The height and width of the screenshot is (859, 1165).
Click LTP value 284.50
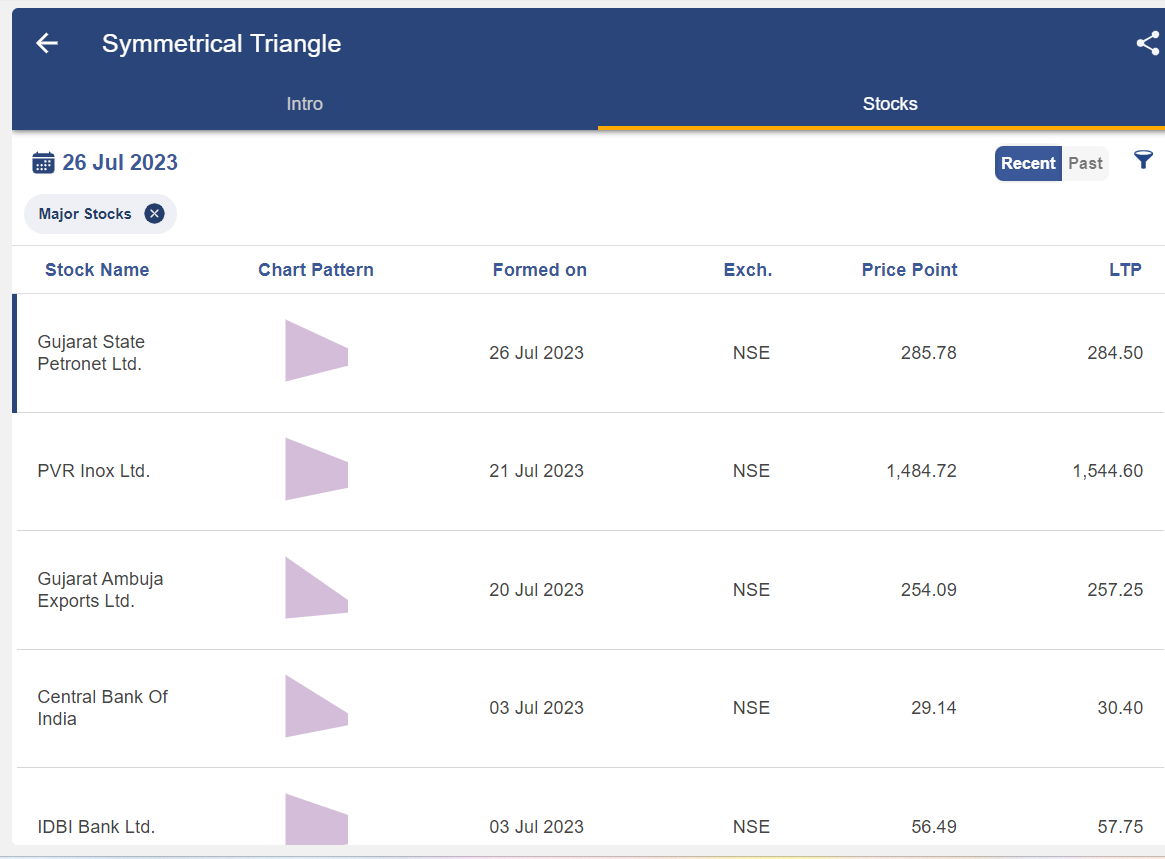click(x=1115, y=353)
